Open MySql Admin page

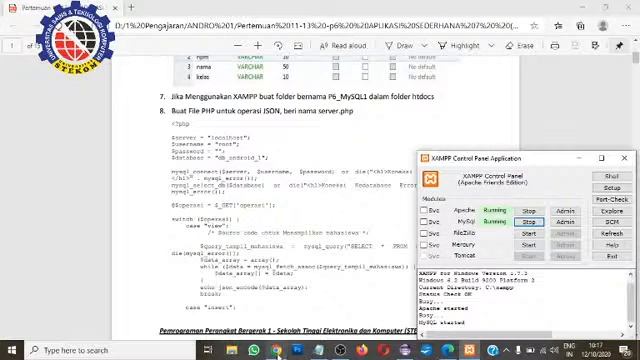click(x=565, y=222)
